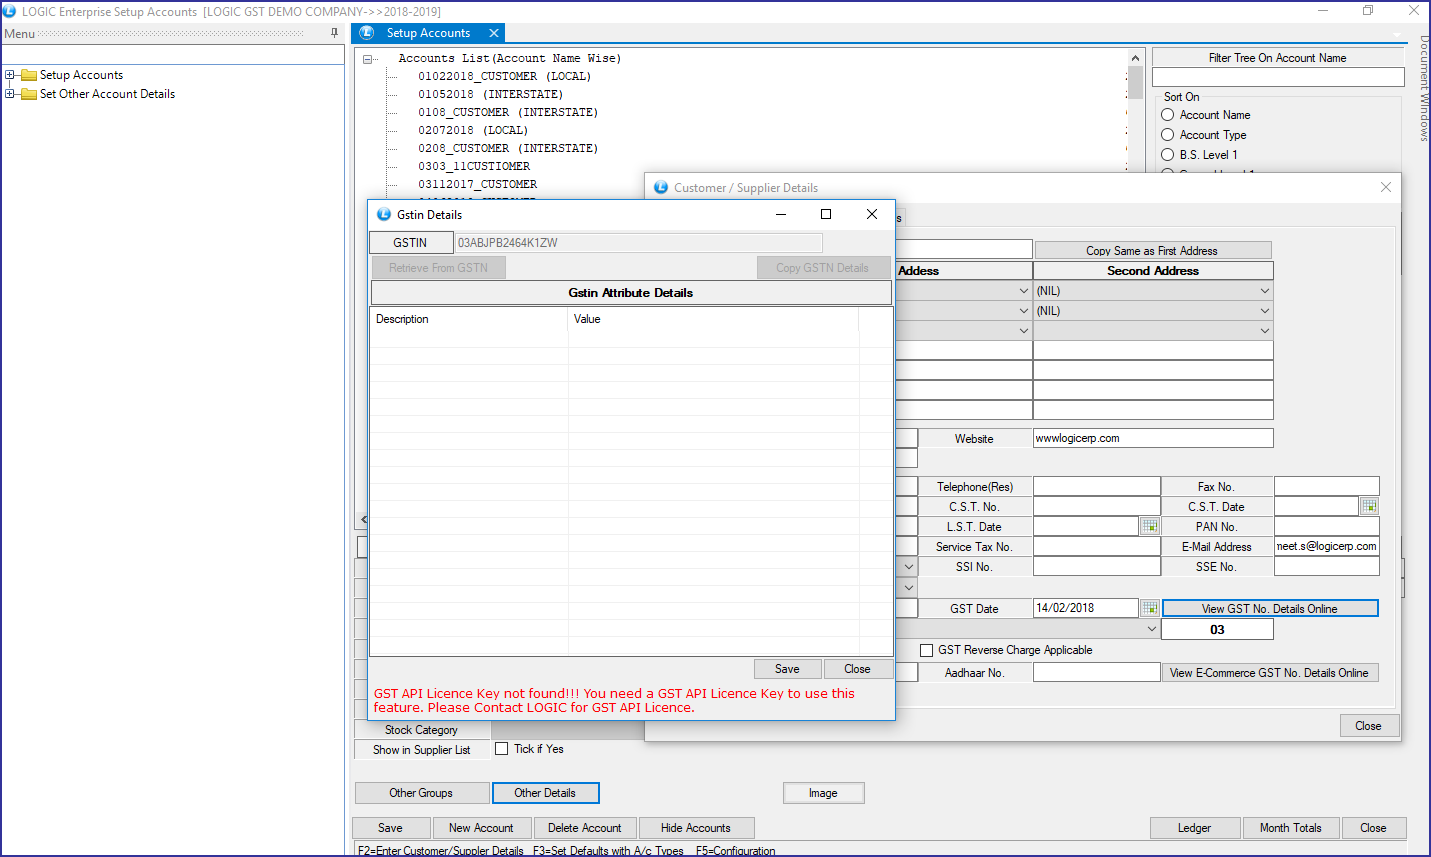Click the Customer / Supplier Details window icon
Screen dimensions: 1431x857
661,187
